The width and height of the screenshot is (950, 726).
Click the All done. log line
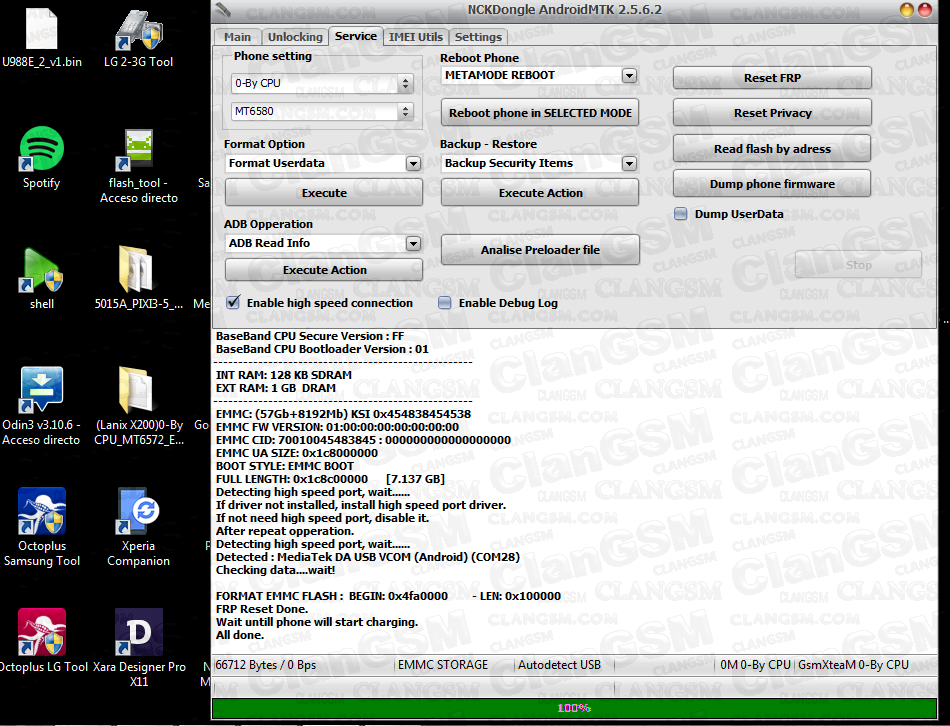(x=240, y=634)
